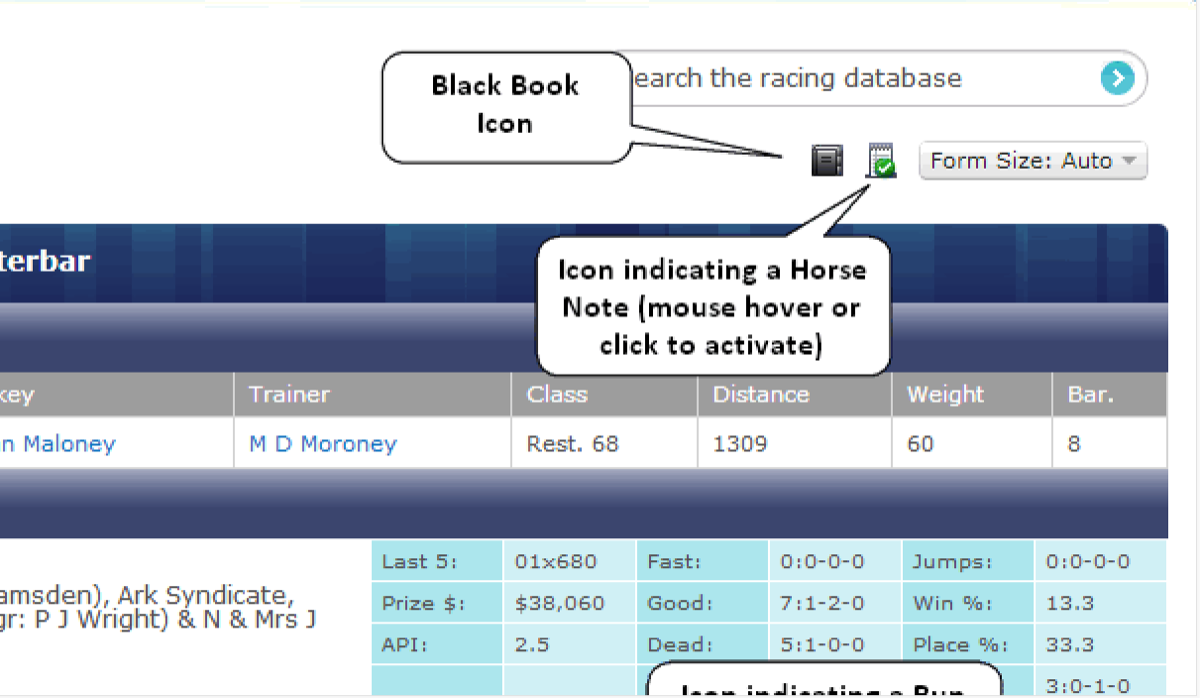
Task: Select the Distance column header
Action: pos(760,395)
